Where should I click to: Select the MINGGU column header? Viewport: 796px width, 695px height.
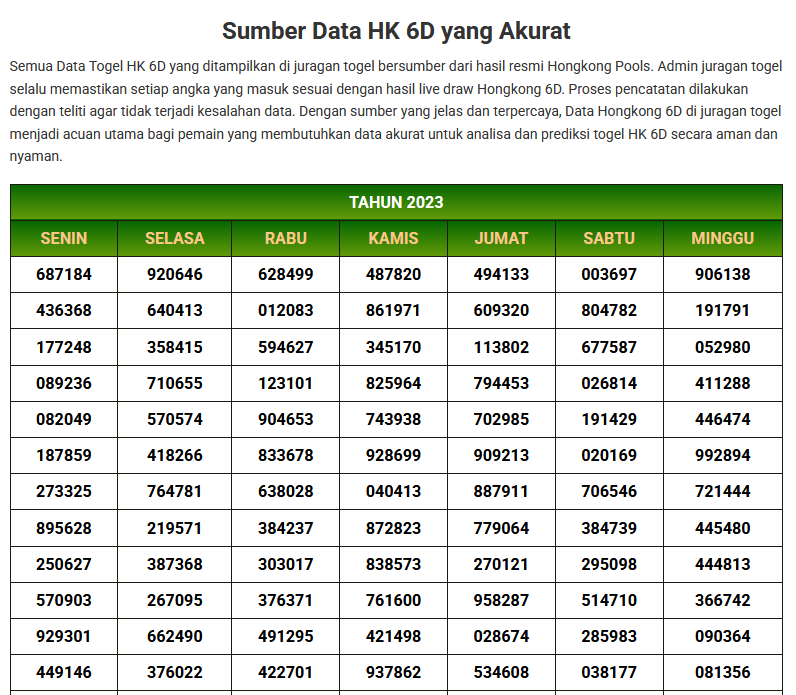point(723,238)
